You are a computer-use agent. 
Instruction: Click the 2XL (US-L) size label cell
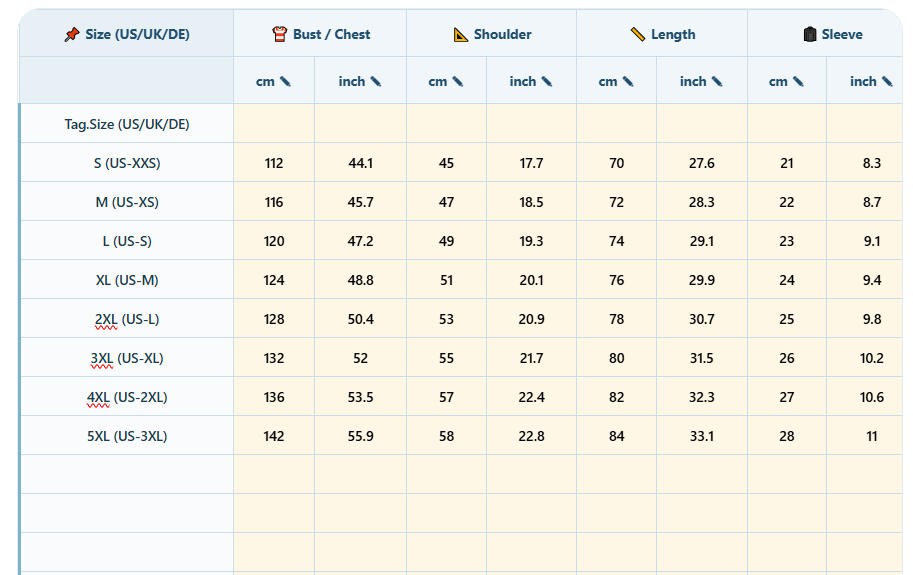(127, 319)
